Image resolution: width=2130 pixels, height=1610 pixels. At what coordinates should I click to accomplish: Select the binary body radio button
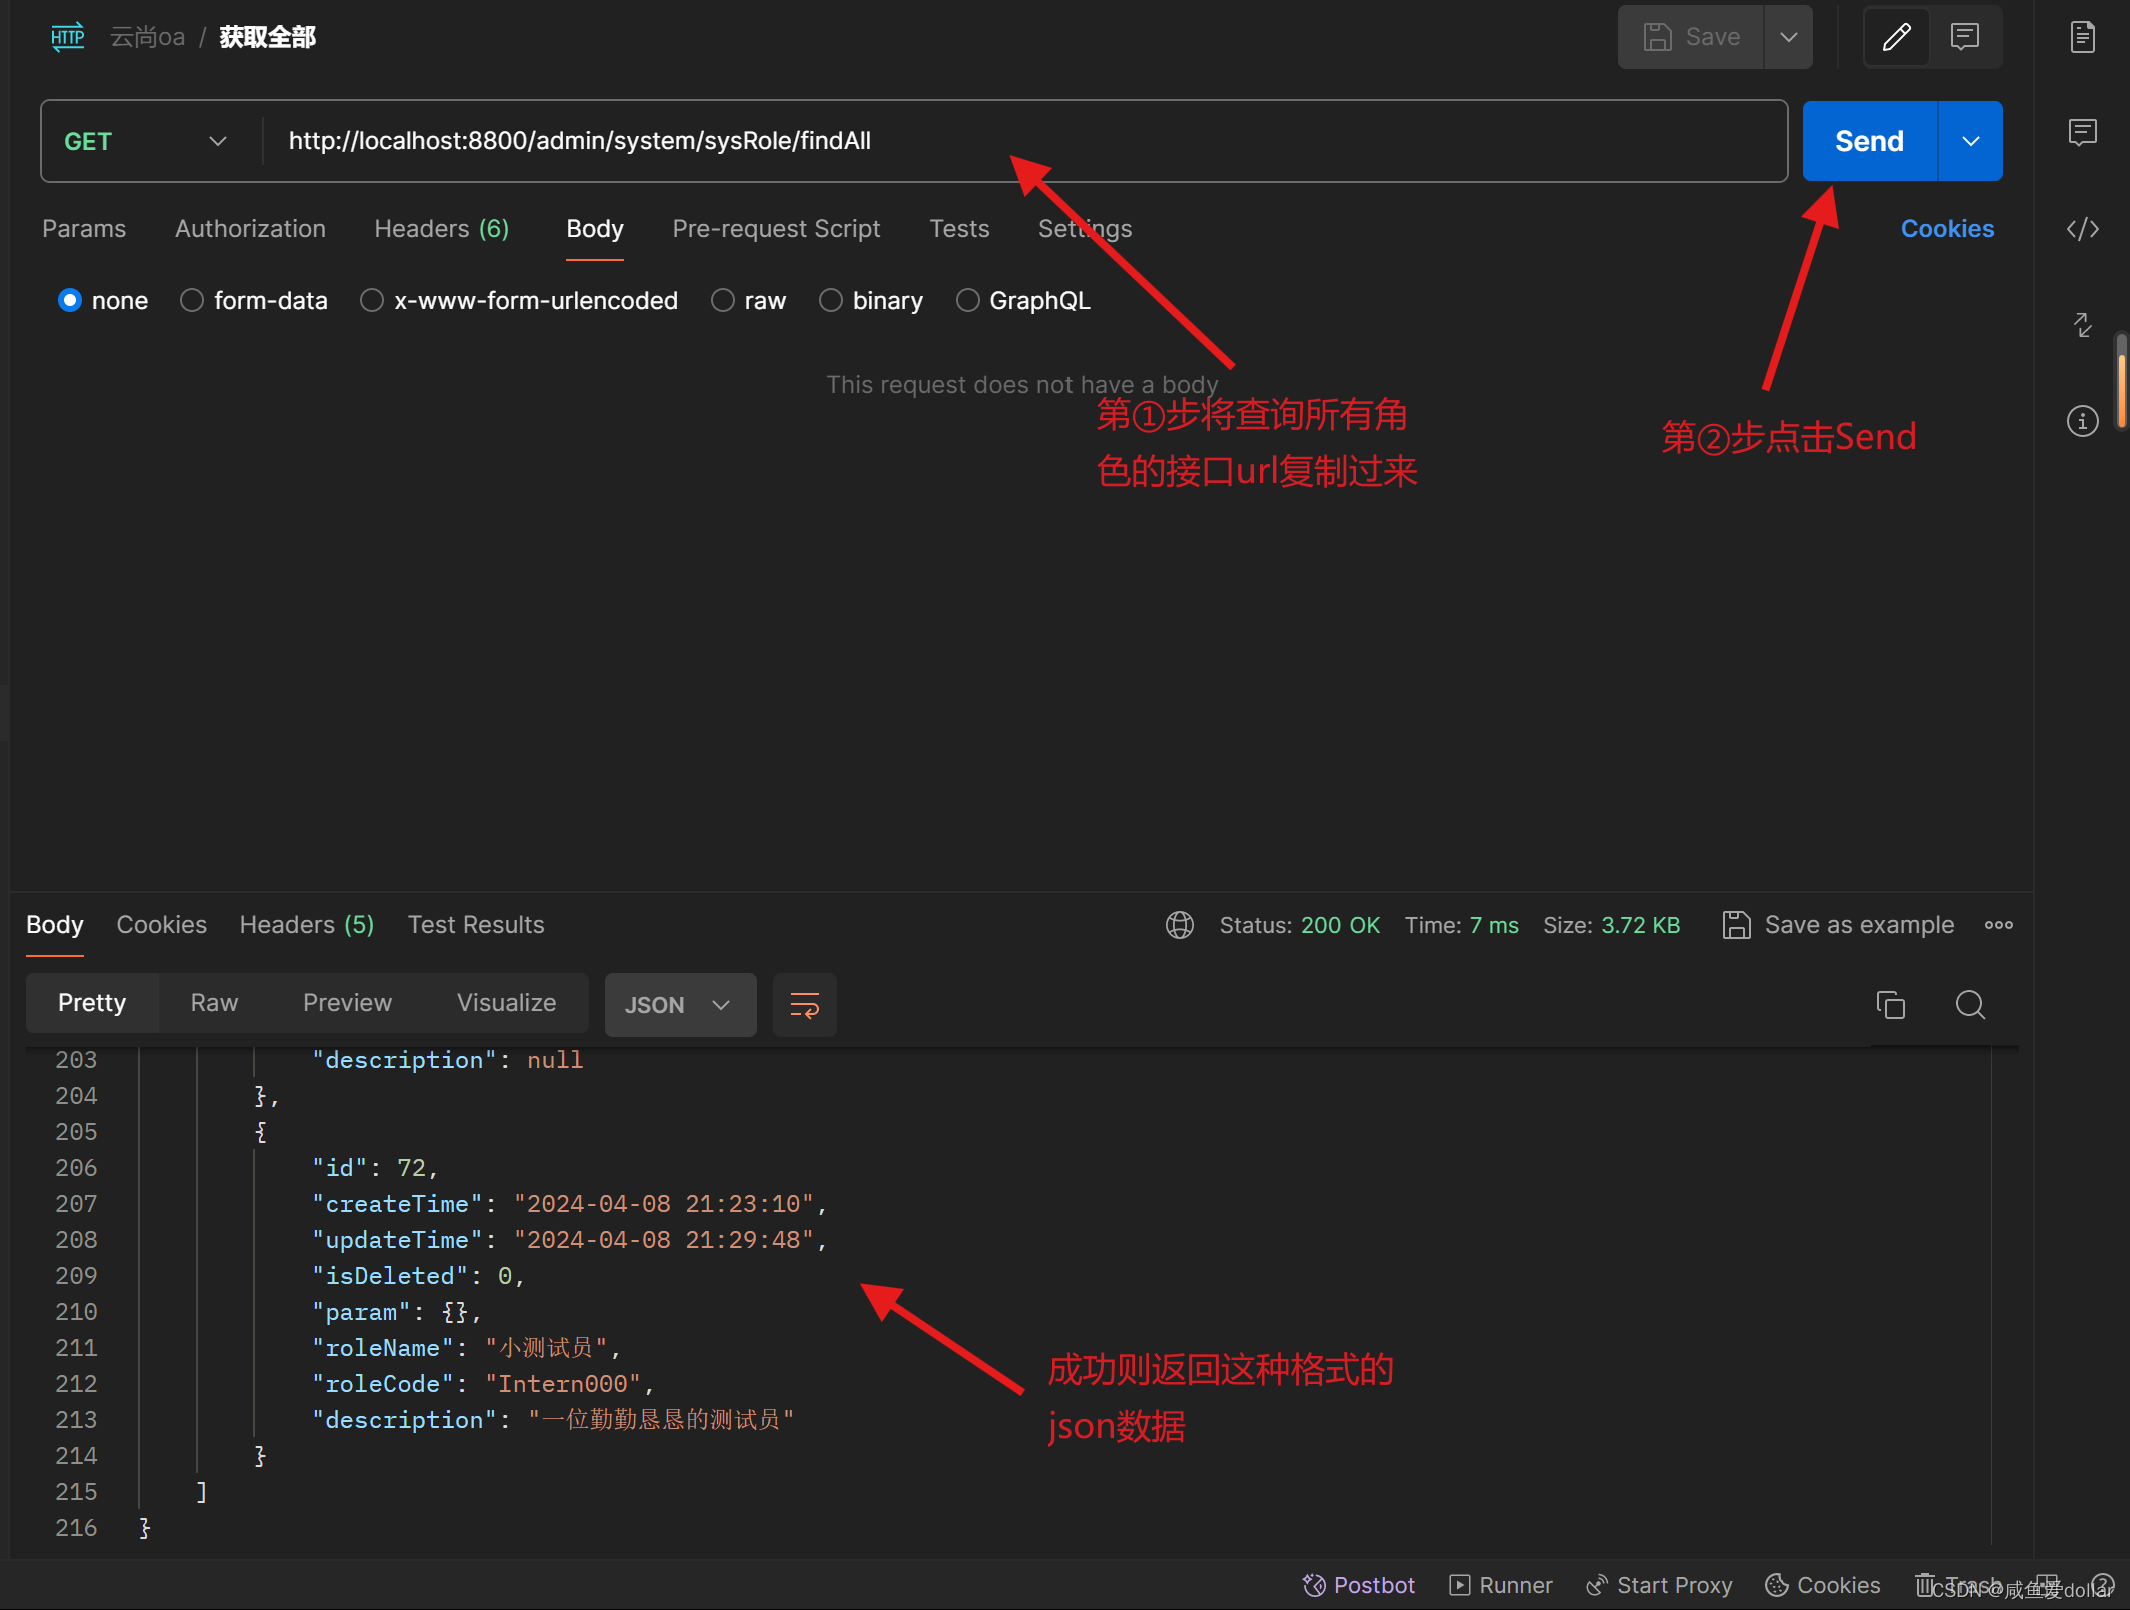point(831,300)
